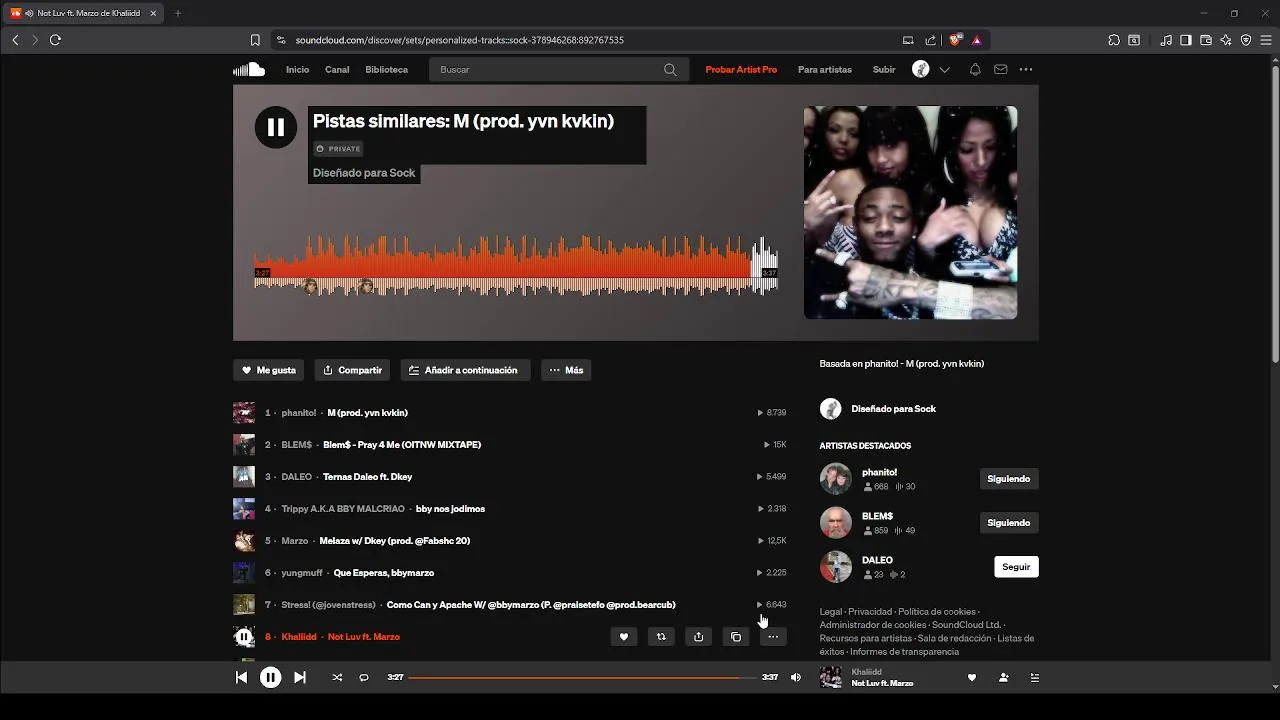Skip to the next track in player bar
Image resolution: width=1280 pixels, height=720 pixels.
point(299,677)
